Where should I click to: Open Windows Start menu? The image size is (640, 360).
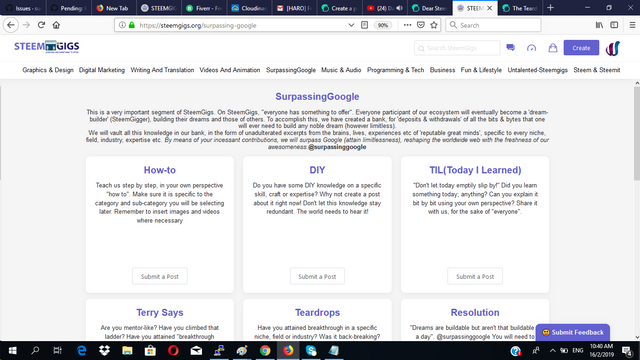13,351
